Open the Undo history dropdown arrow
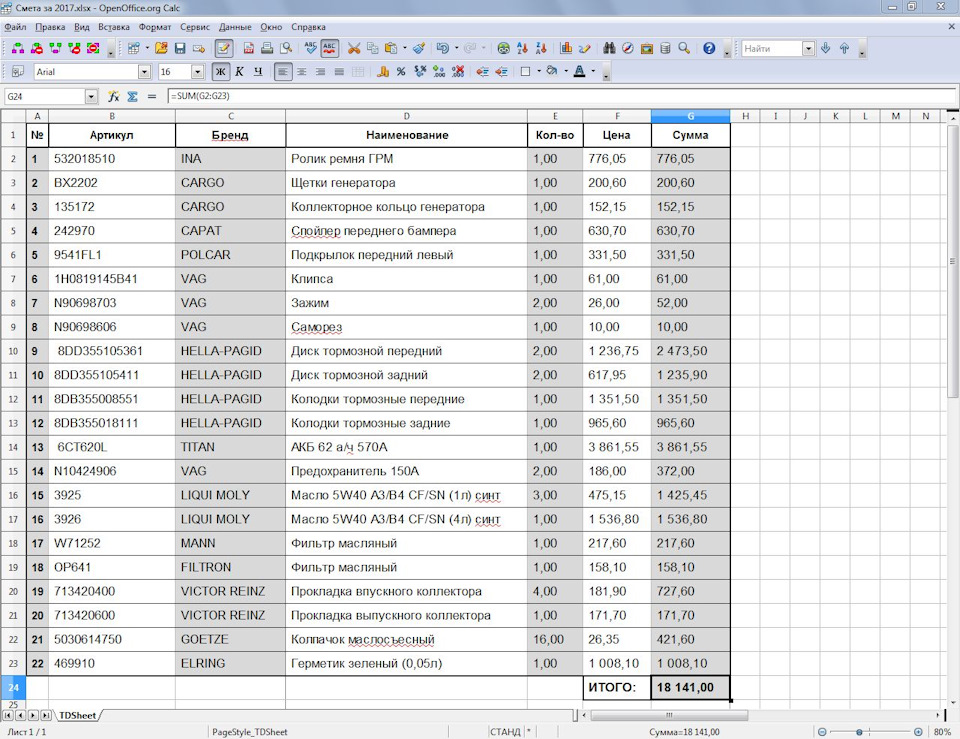Viewport: 960px width, 739px height. tap(456, 48)
